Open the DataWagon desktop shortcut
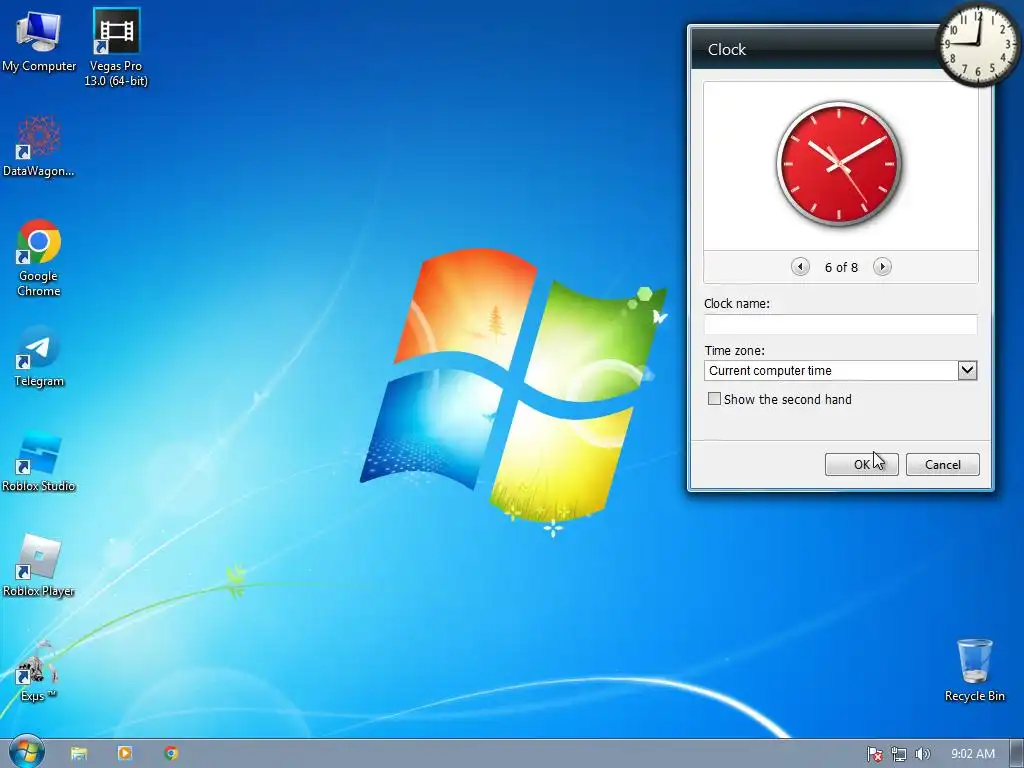1024x768 pixels. (39, 146)
